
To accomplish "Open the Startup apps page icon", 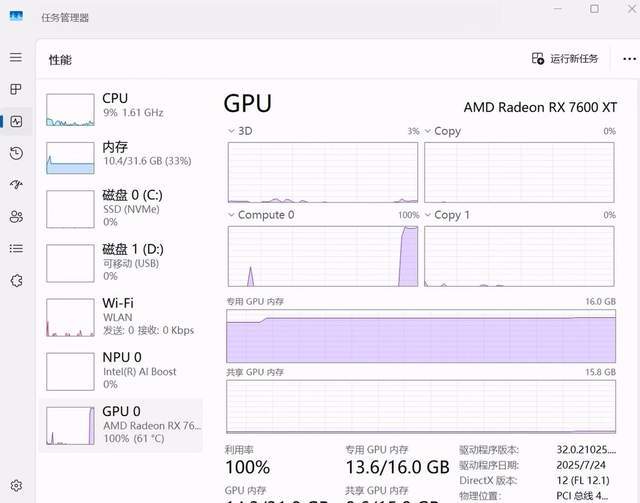I will tap(16, 185).
